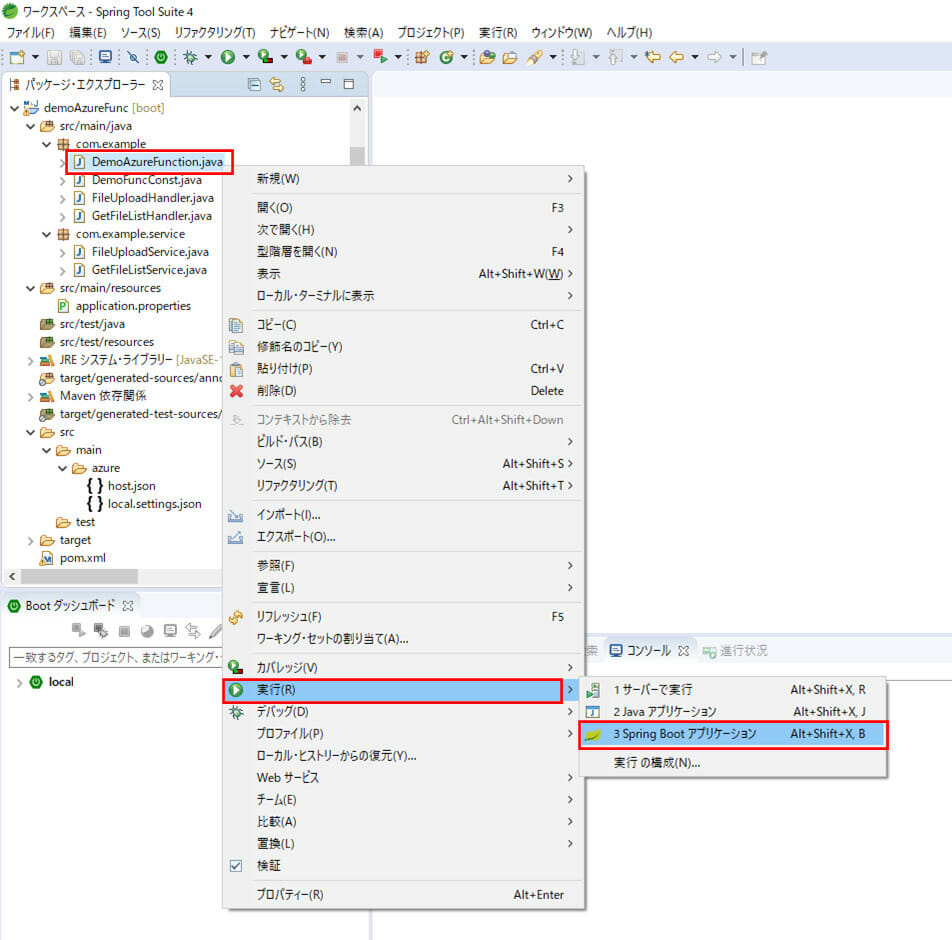
Task: Choose 削除(D) in the context menu
Action: [x=403, y=391]
